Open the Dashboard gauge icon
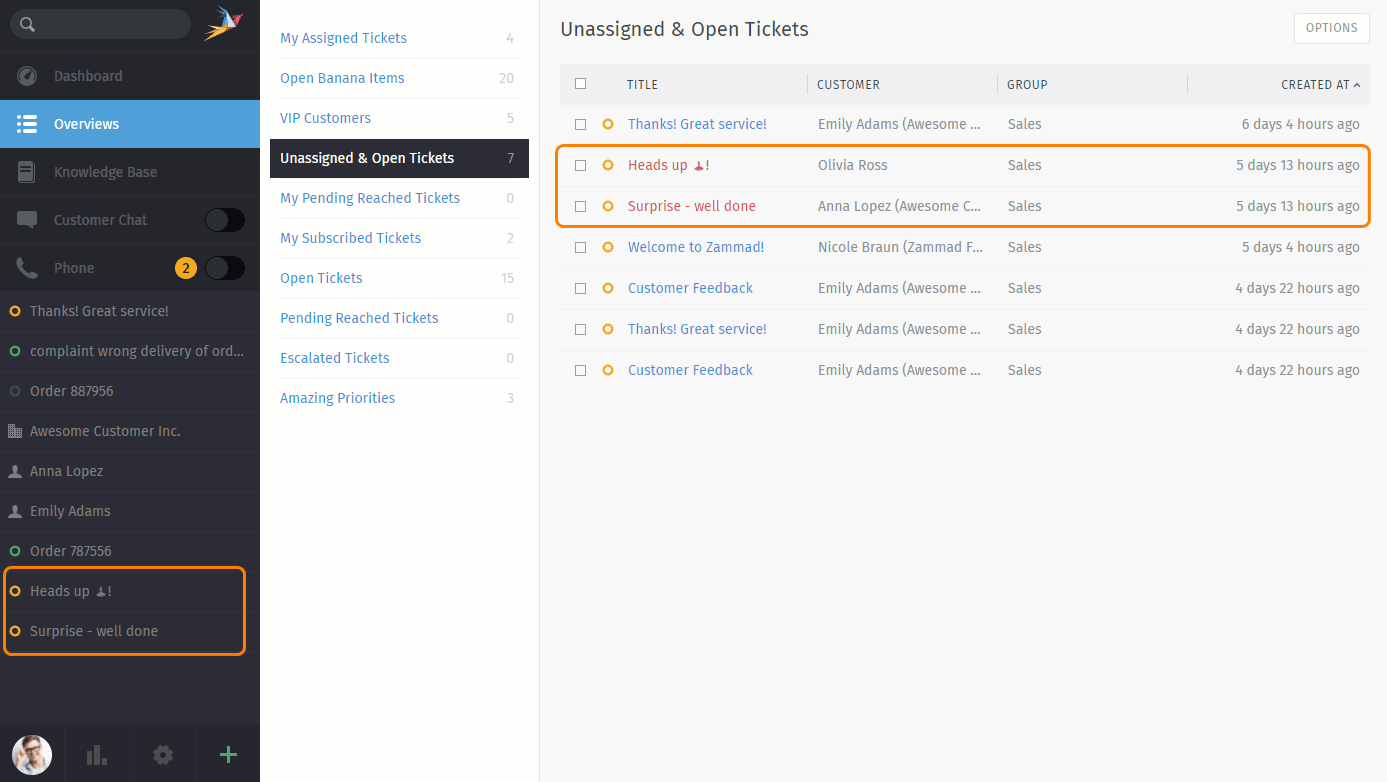Viewport: 1387px width, 782px height. point(27,76)
